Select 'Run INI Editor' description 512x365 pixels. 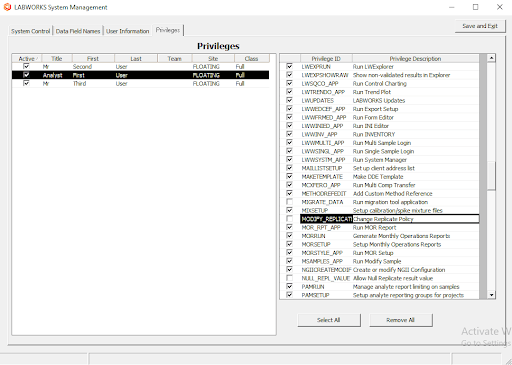371,126
